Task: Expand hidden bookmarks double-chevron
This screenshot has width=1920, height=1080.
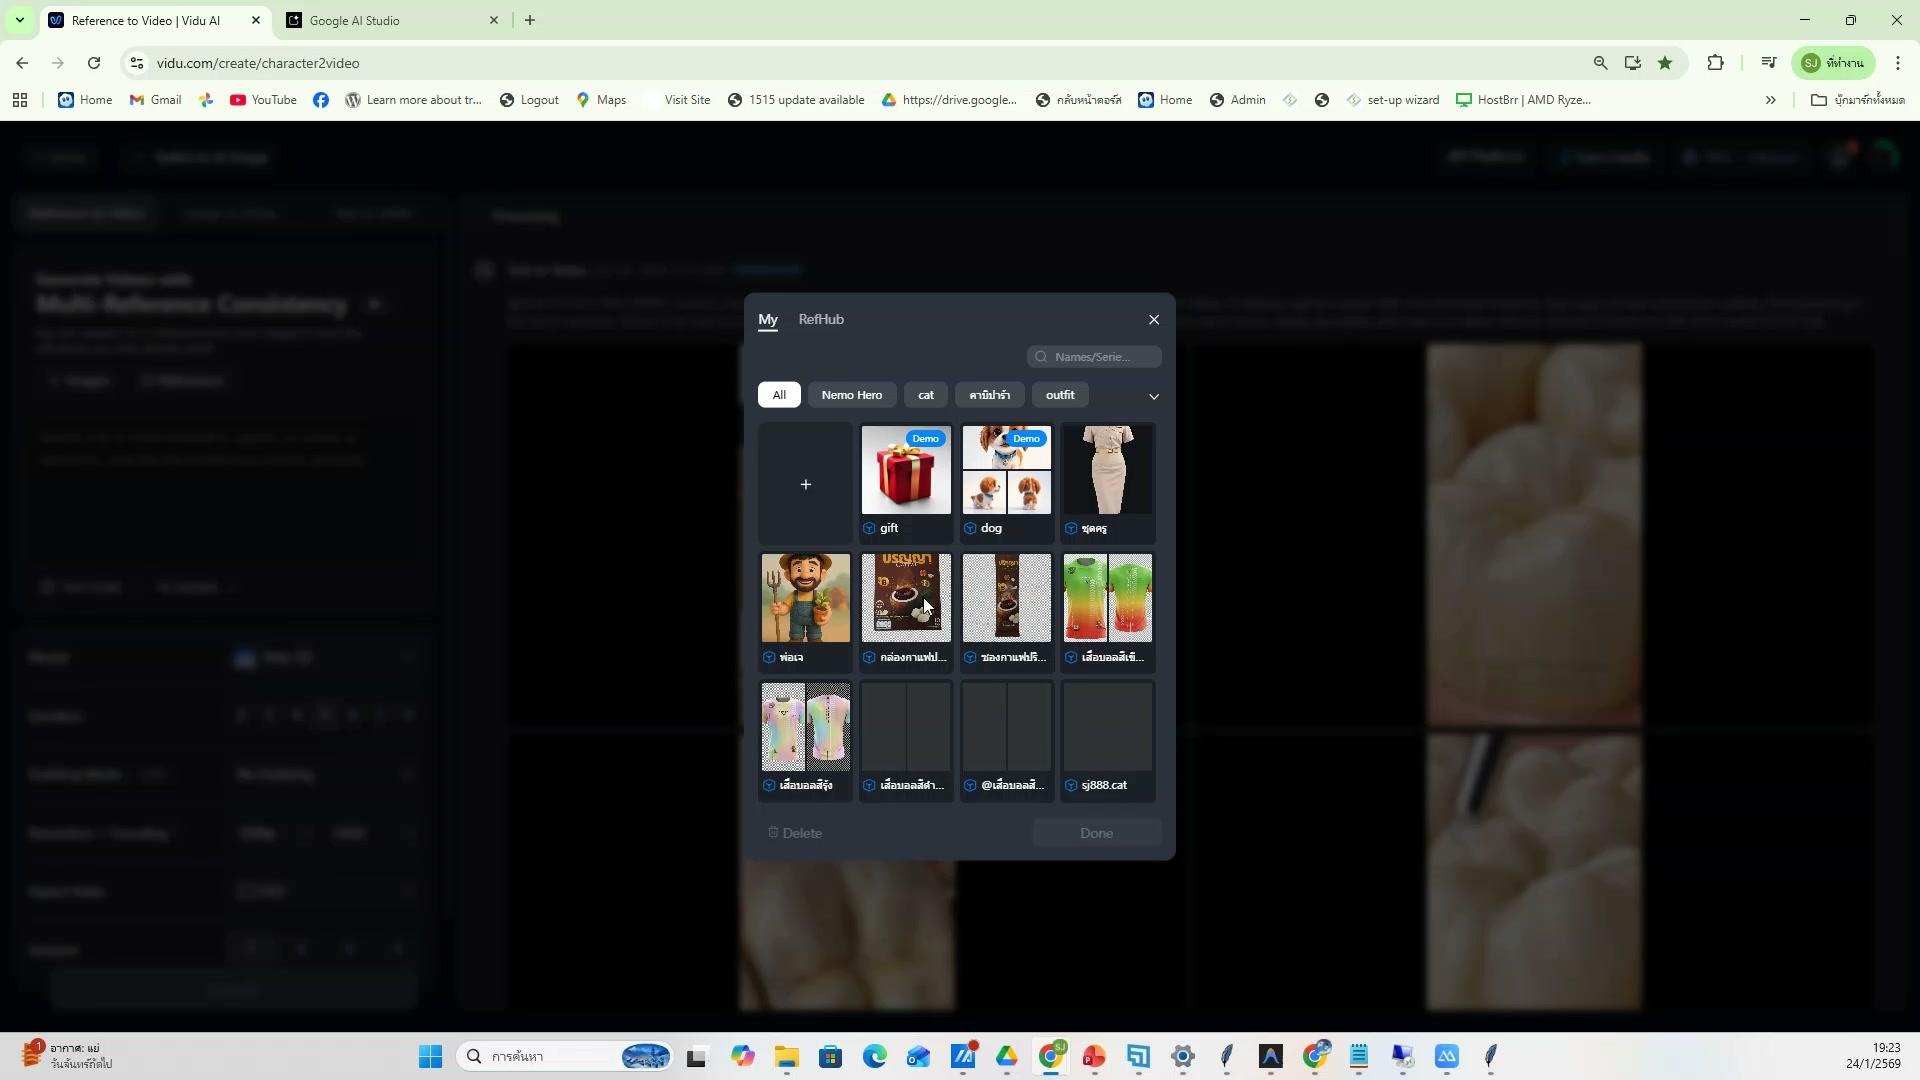Action: click(x=1770, y=100)
